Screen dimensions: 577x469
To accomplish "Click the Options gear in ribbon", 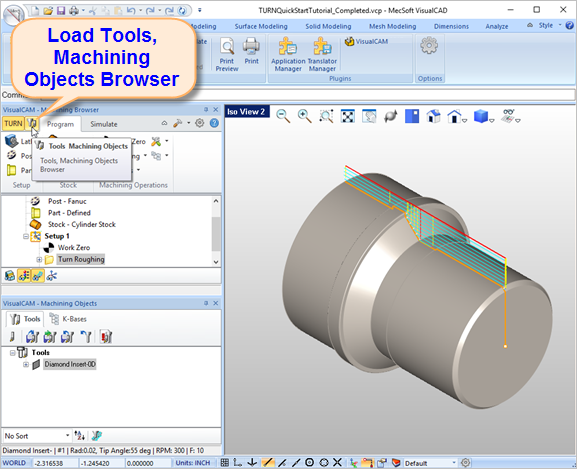I will tap(429, 46).
